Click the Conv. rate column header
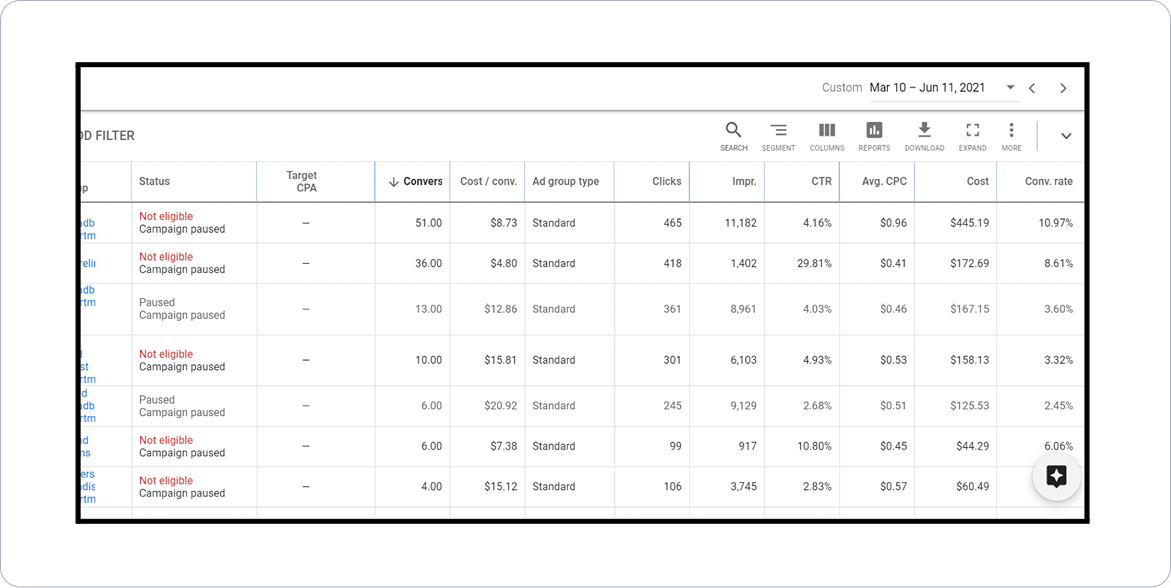1171x588 pixels. (x=1048, y=182)
